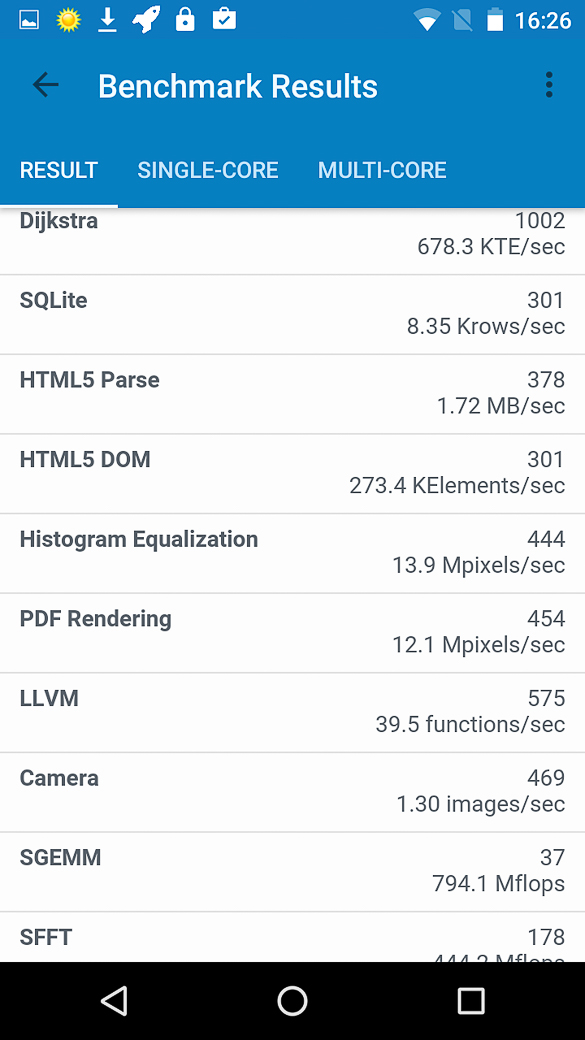Screen dimensions: 585x1040
Task: Tap the sun weather icon in the status bar
Action: click(x=68, y=21)
